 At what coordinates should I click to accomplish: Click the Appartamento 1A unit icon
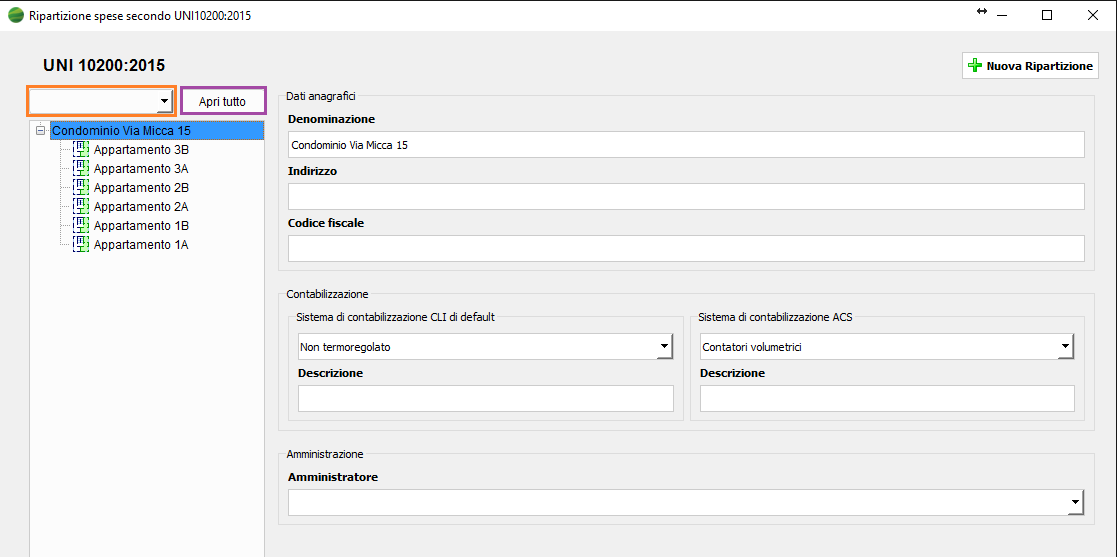pos(81,244)
